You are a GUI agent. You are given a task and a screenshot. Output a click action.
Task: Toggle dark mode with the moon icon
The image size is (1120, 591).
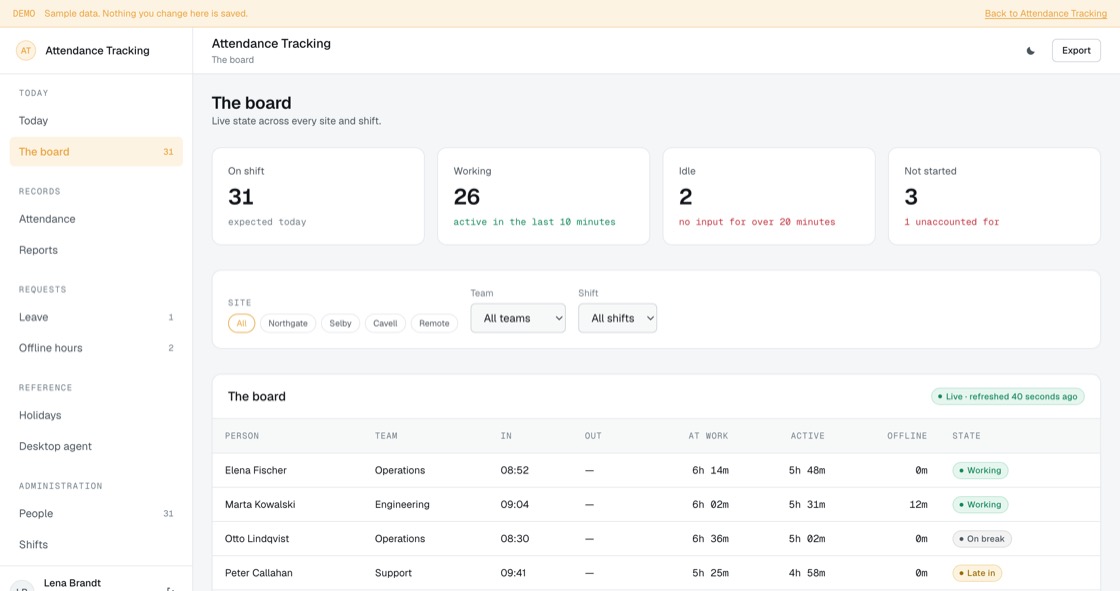(x=1031, y=51)
